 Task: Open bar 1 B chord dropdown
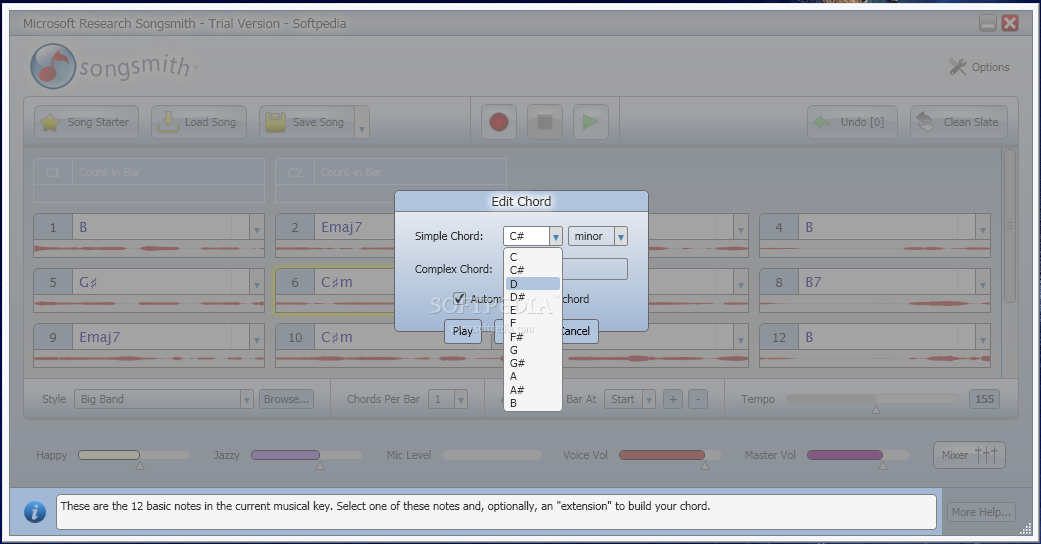[x=257, y=229]
